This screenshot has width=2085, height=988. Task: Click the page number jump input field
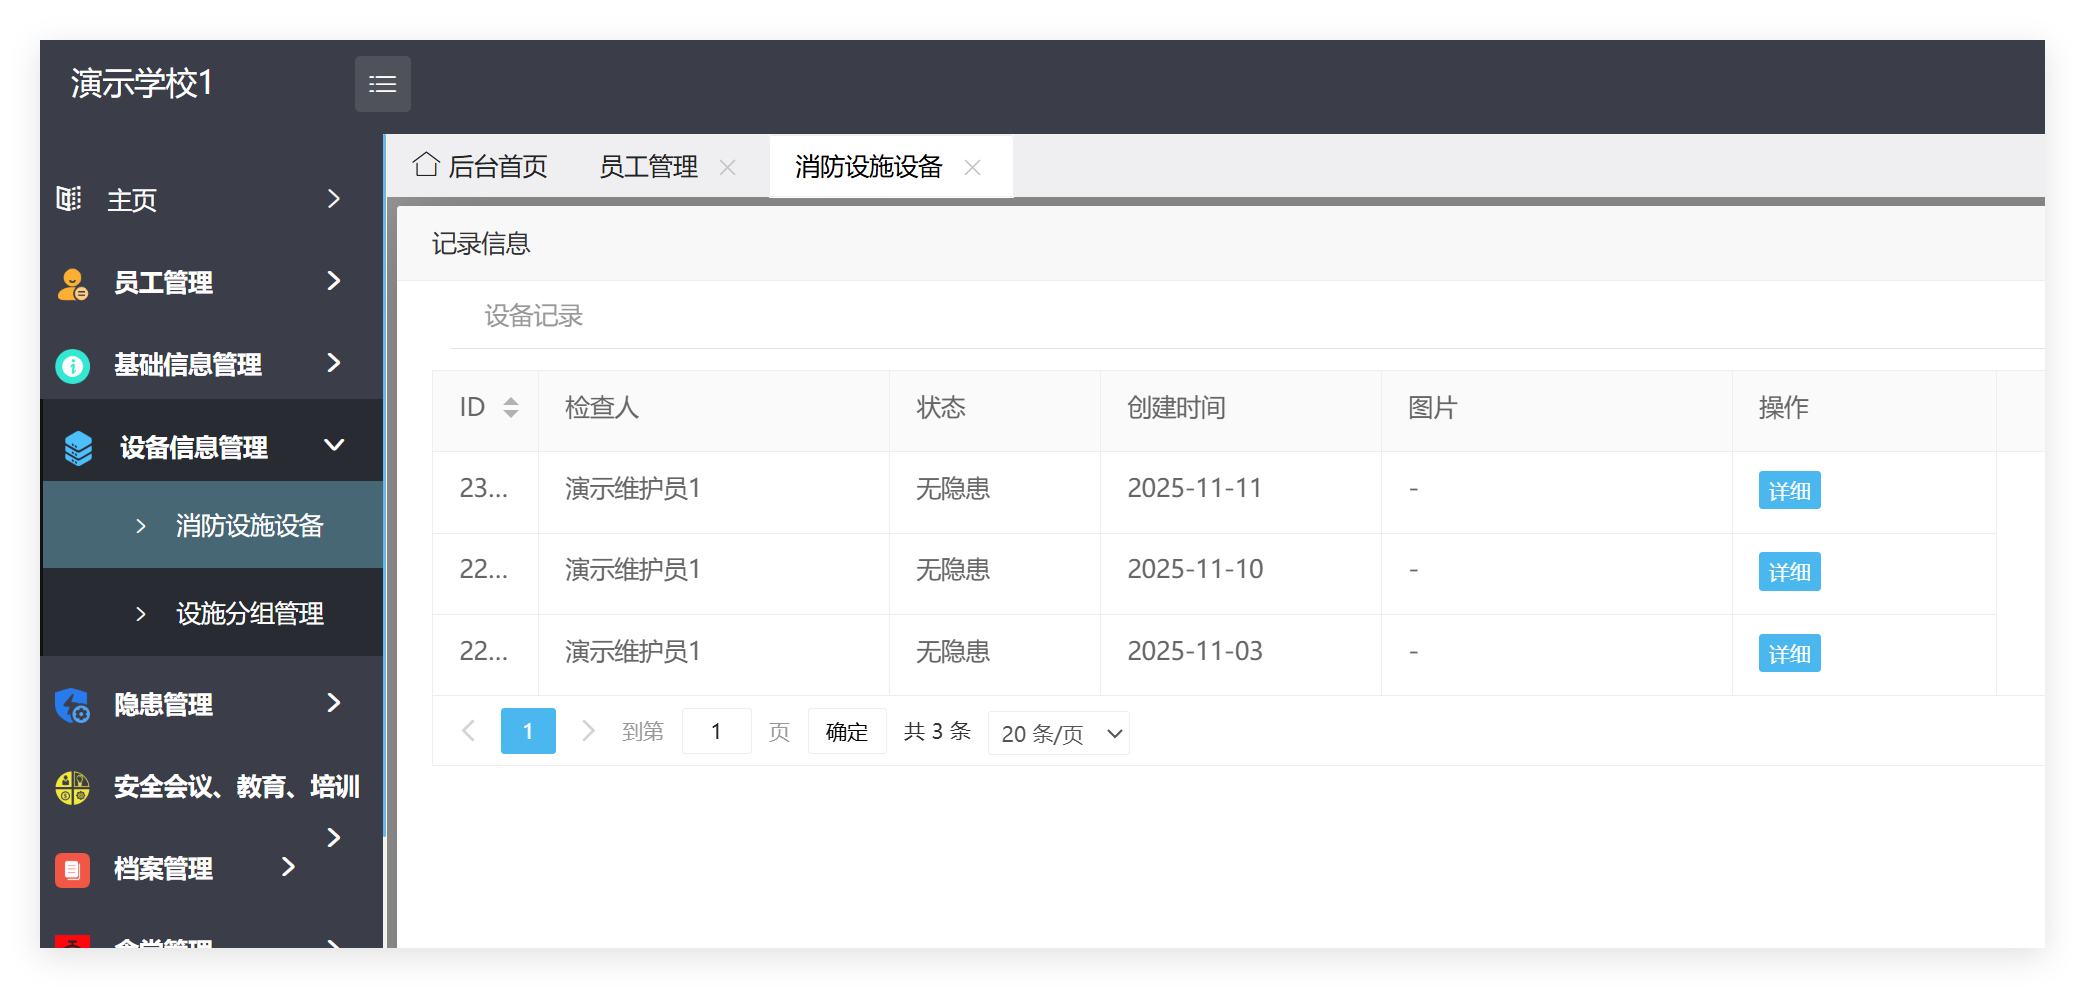[716, 731]
